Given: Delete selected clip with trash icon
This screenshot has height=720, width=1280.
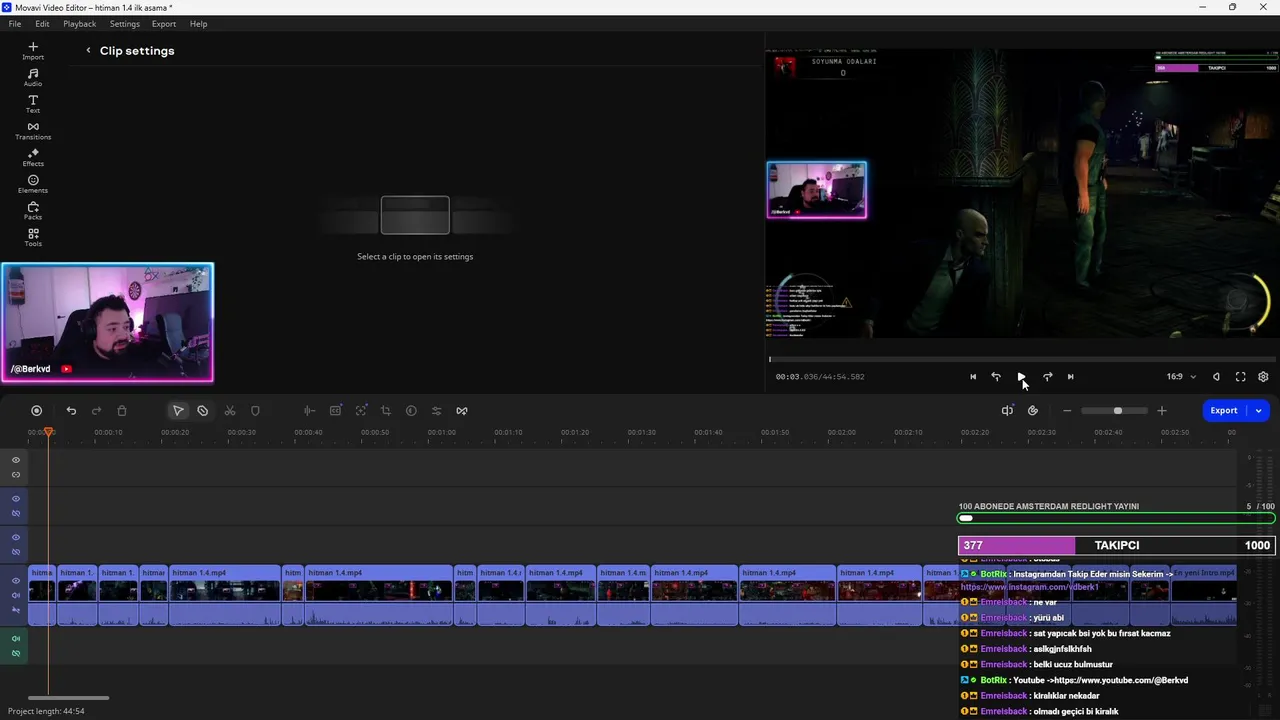Looking at the screenshot, I should [122, 411].
